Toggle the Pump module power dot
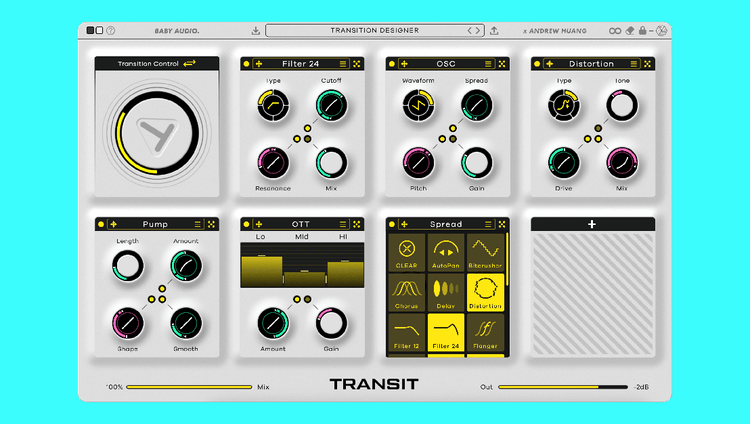 pyautogui.click(x=101, y=224)
